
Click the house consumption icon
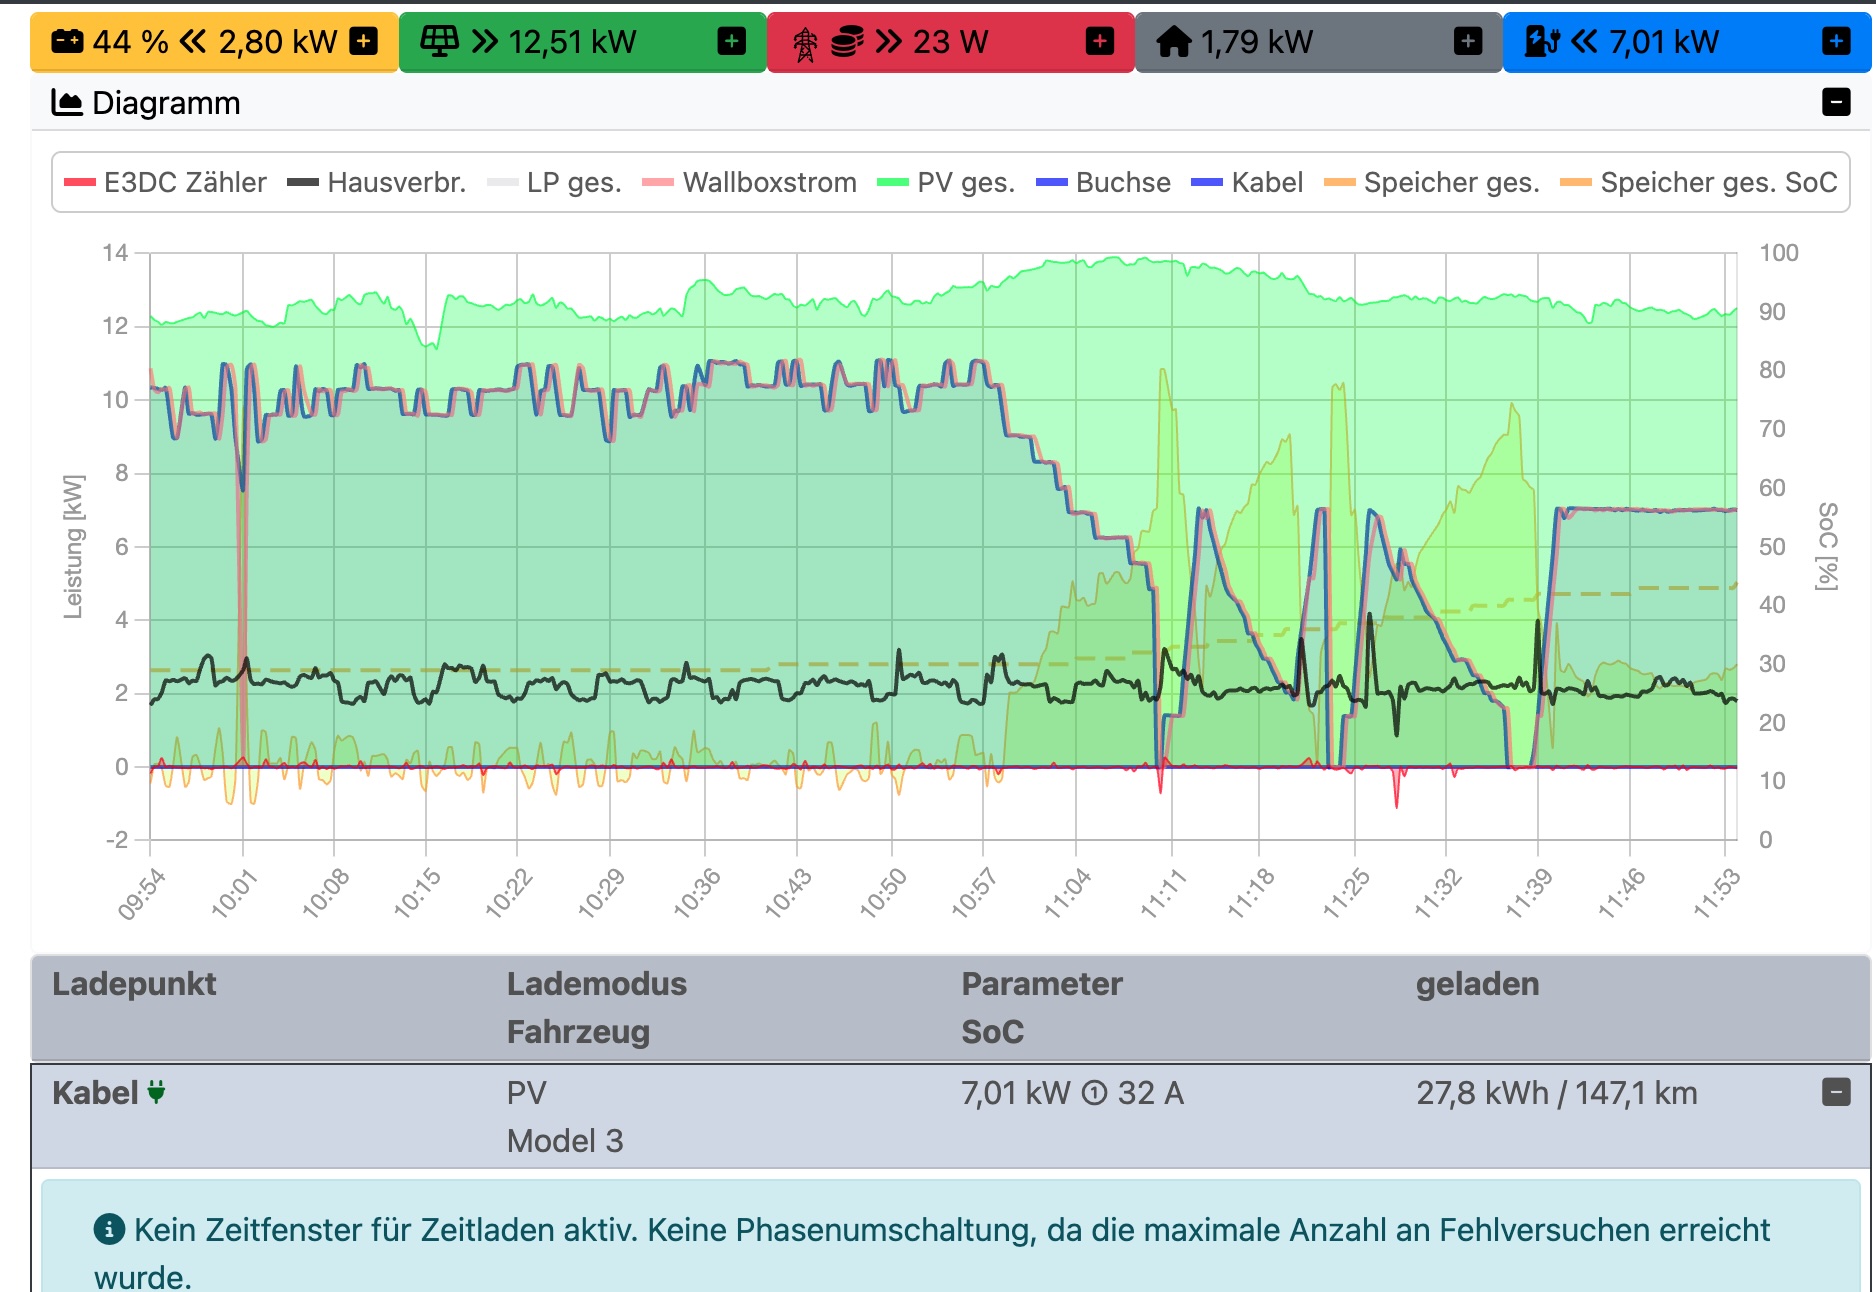click(1174, 42)
